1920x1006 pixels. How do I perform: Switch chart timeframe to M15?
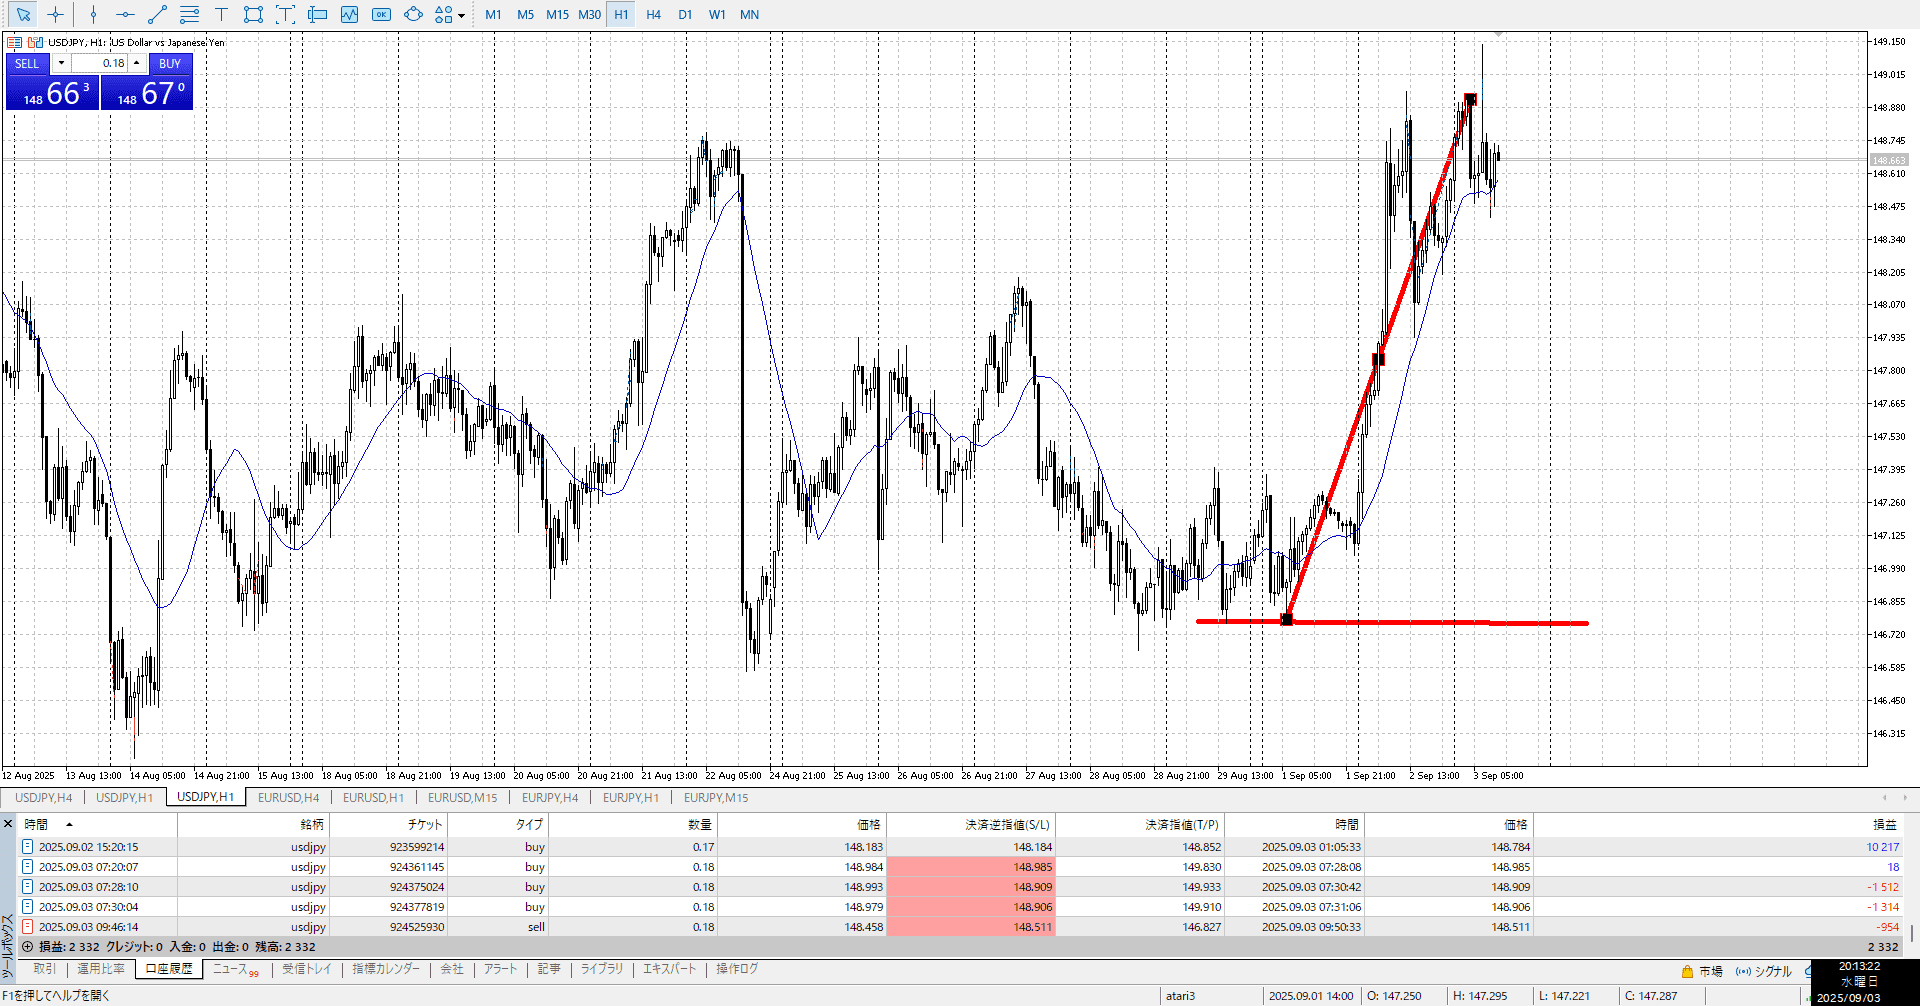(557, 14)
